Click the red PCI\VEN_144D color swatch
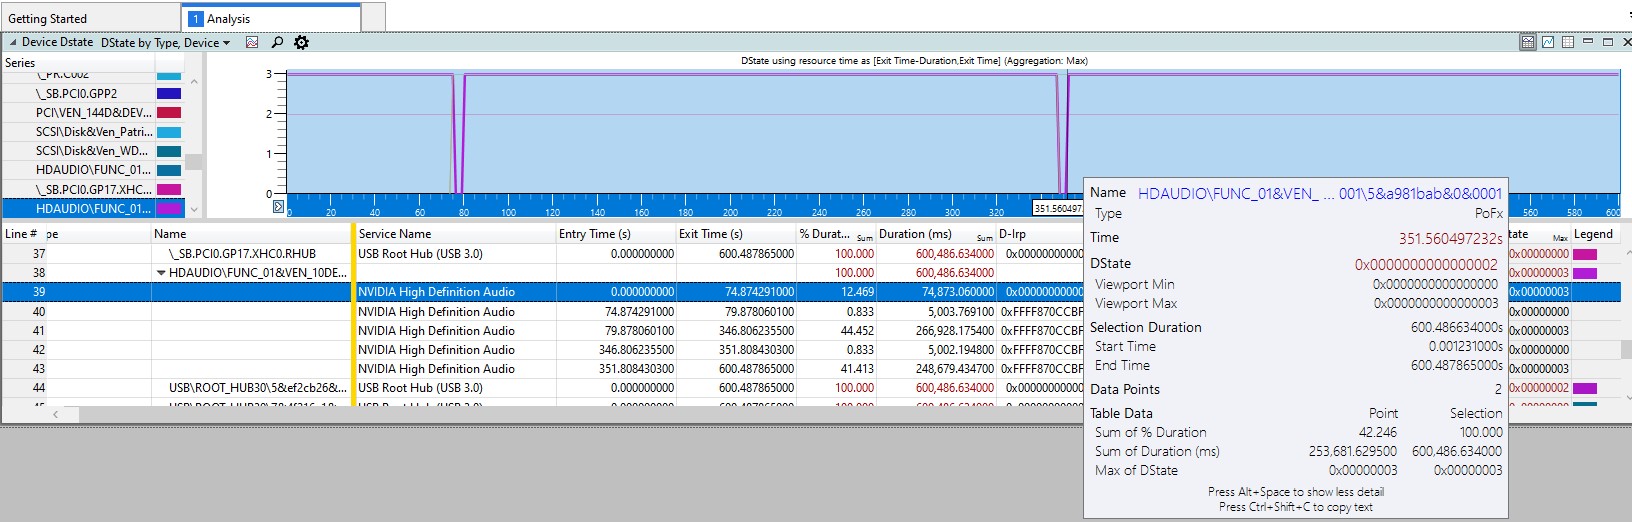The height and width of the screenshot is (522, 1632). pos(169,113)
